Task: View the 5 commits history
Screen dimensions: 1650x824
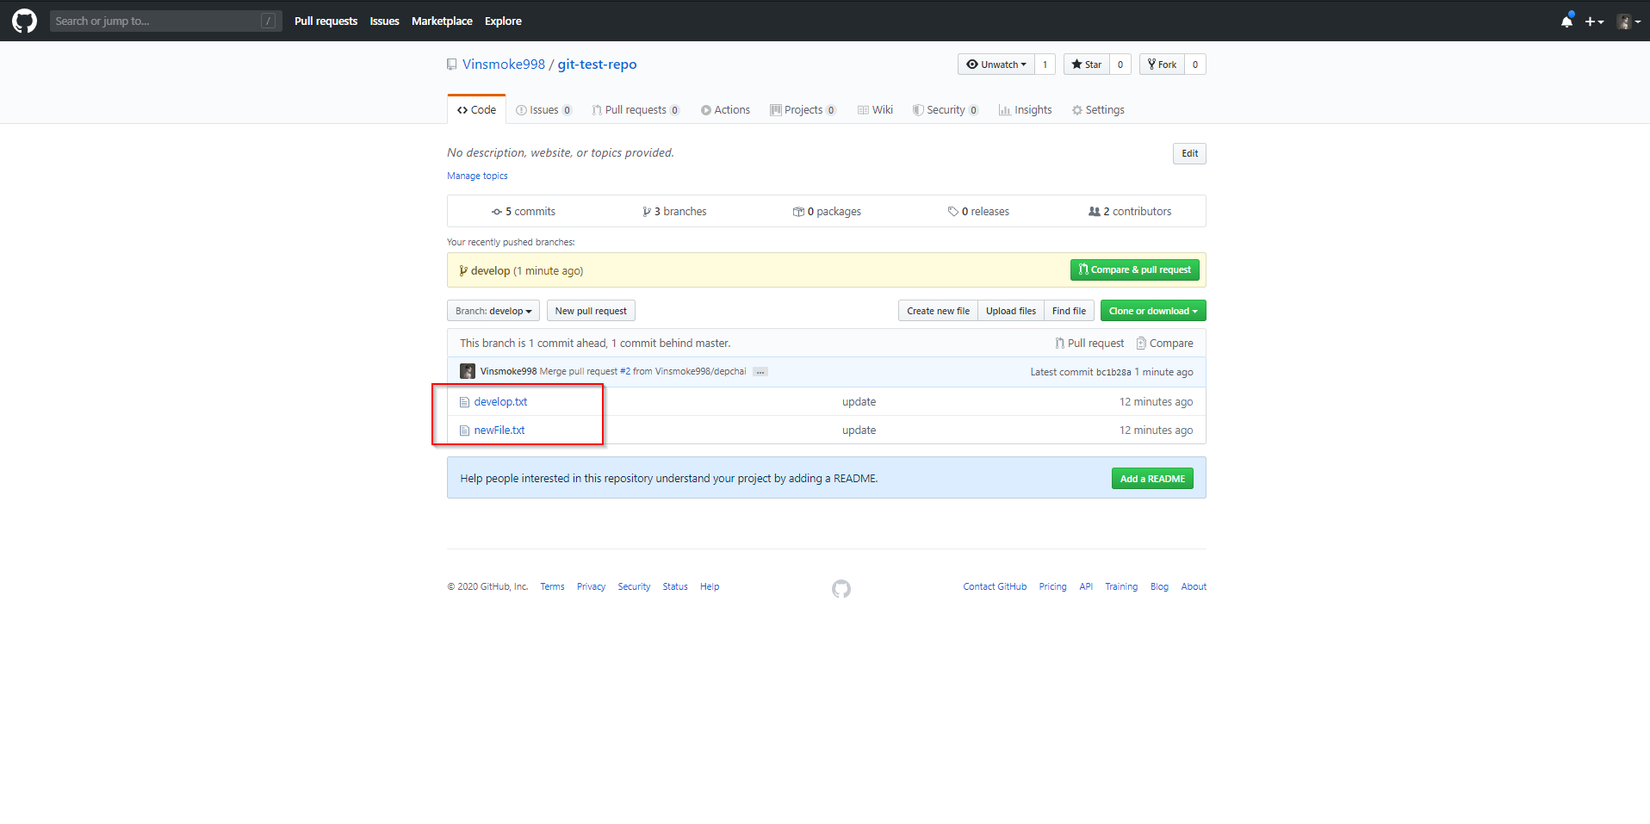Action: (523, 211)
